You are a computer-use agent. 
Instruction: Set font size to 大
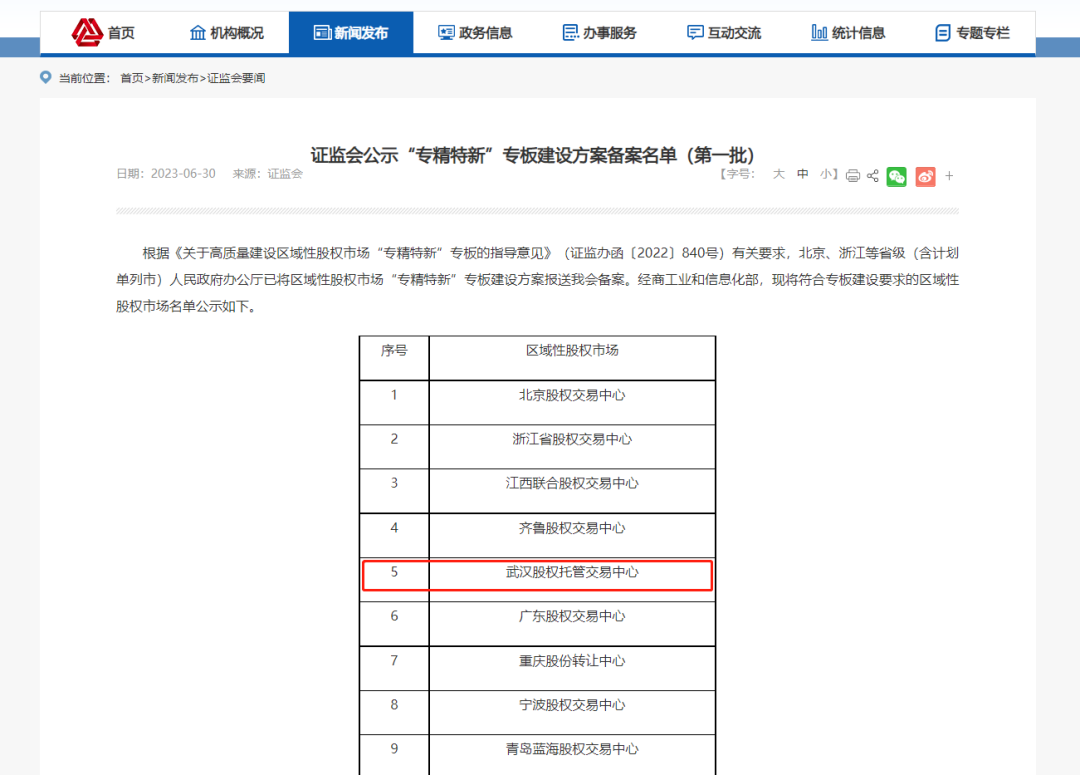[x=778, y=174]
